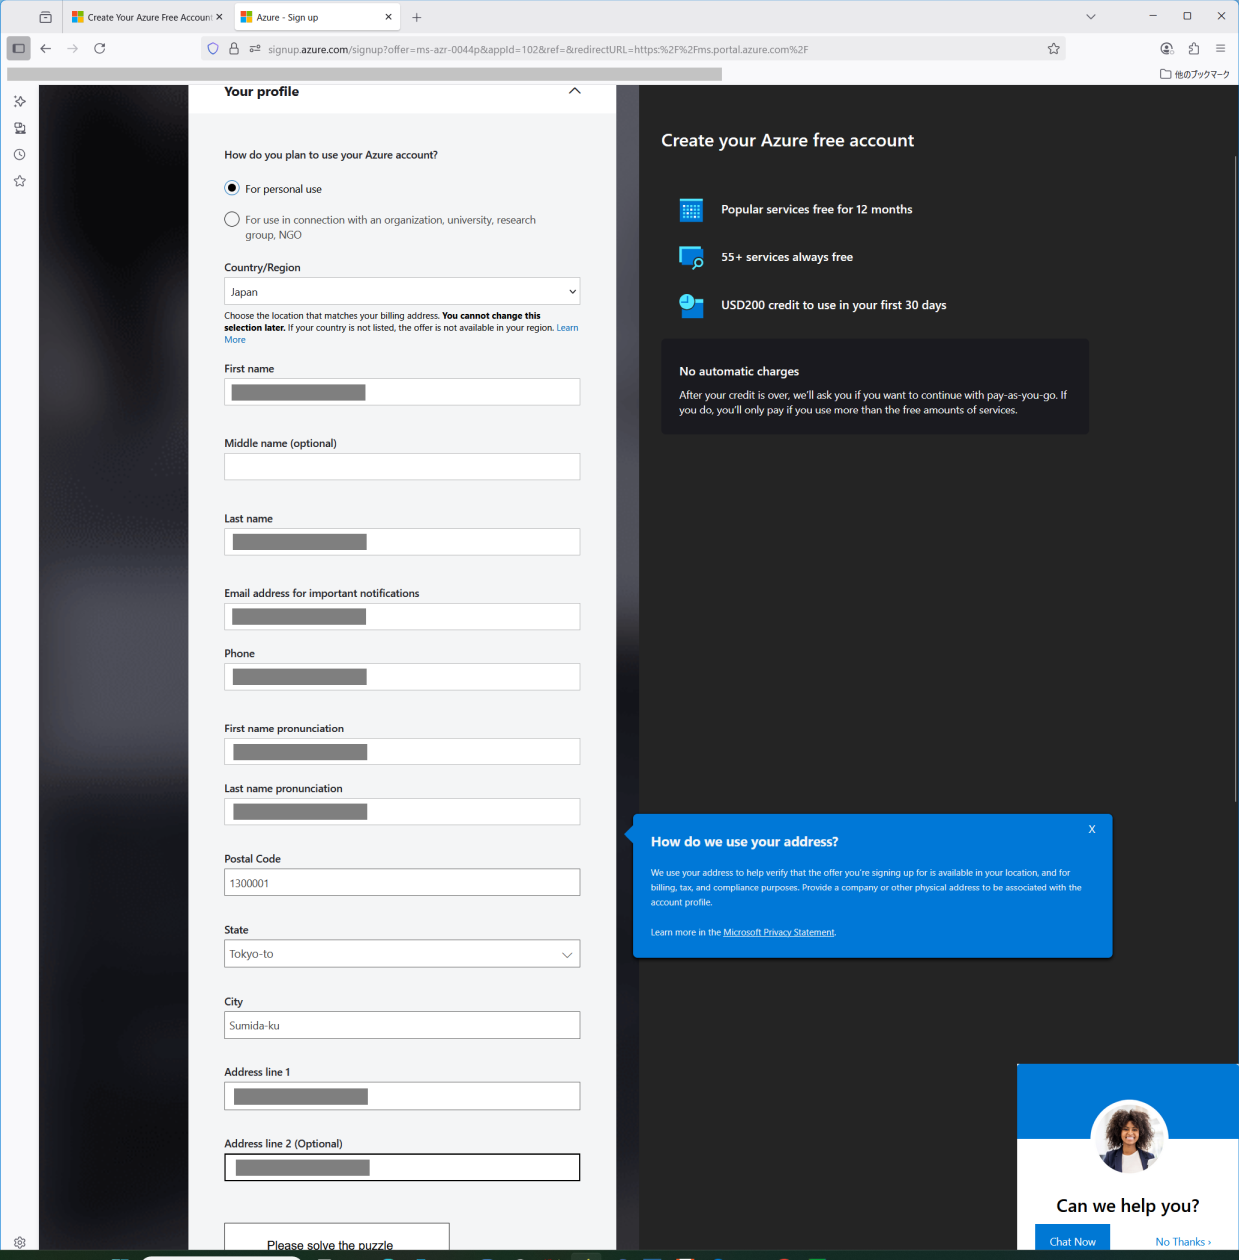Open the 他のブックマーク folder
Screen dimensions: 1239x1260
point(1195,74)
